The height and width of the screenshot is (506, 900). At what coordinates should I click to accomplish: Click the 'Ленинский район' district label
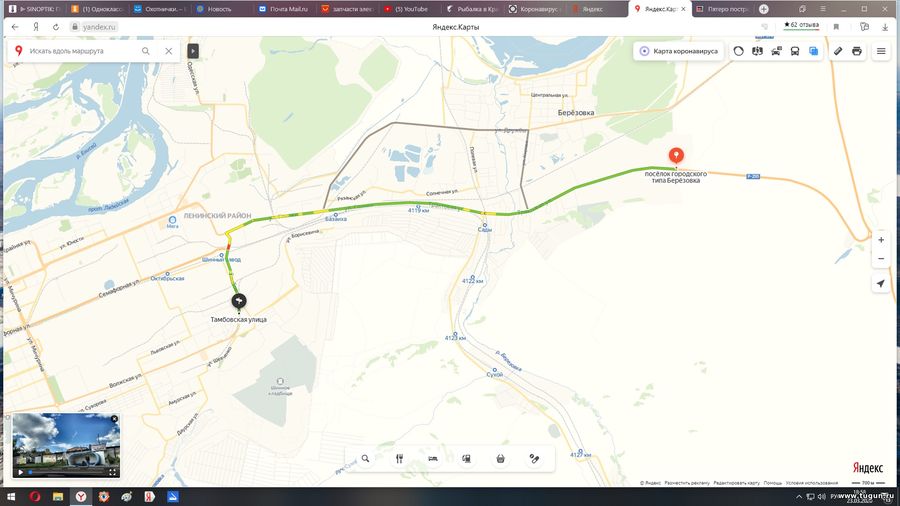[217, 216]
